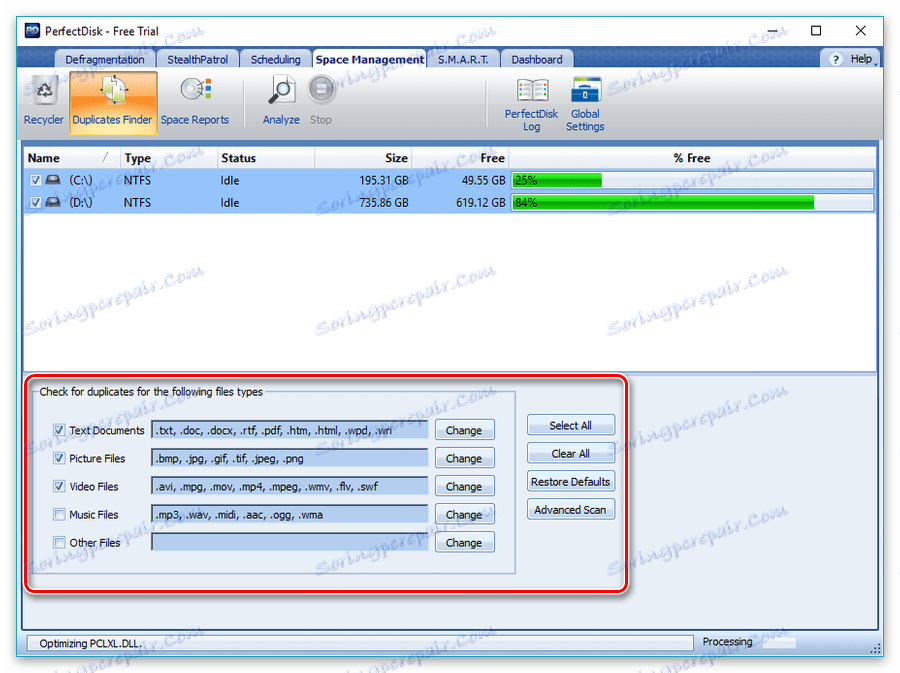Sort by the Type column header
Image resolution: width=900 pixels, height=673 pixels.
coord(168,158)
